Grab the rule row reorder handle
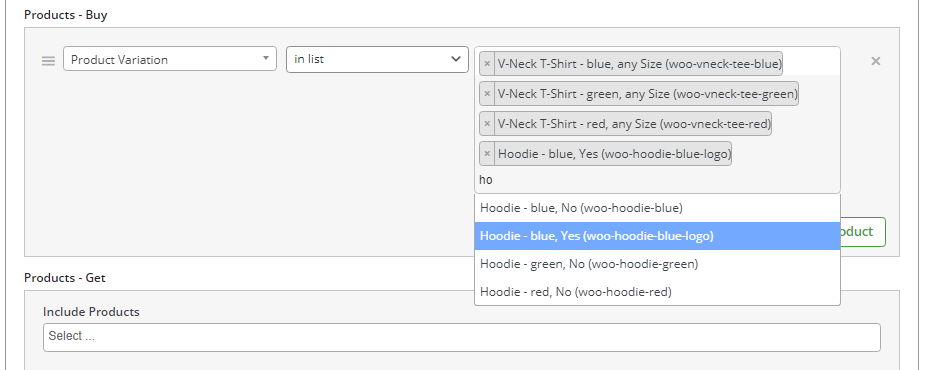 (x=48, y=61)
